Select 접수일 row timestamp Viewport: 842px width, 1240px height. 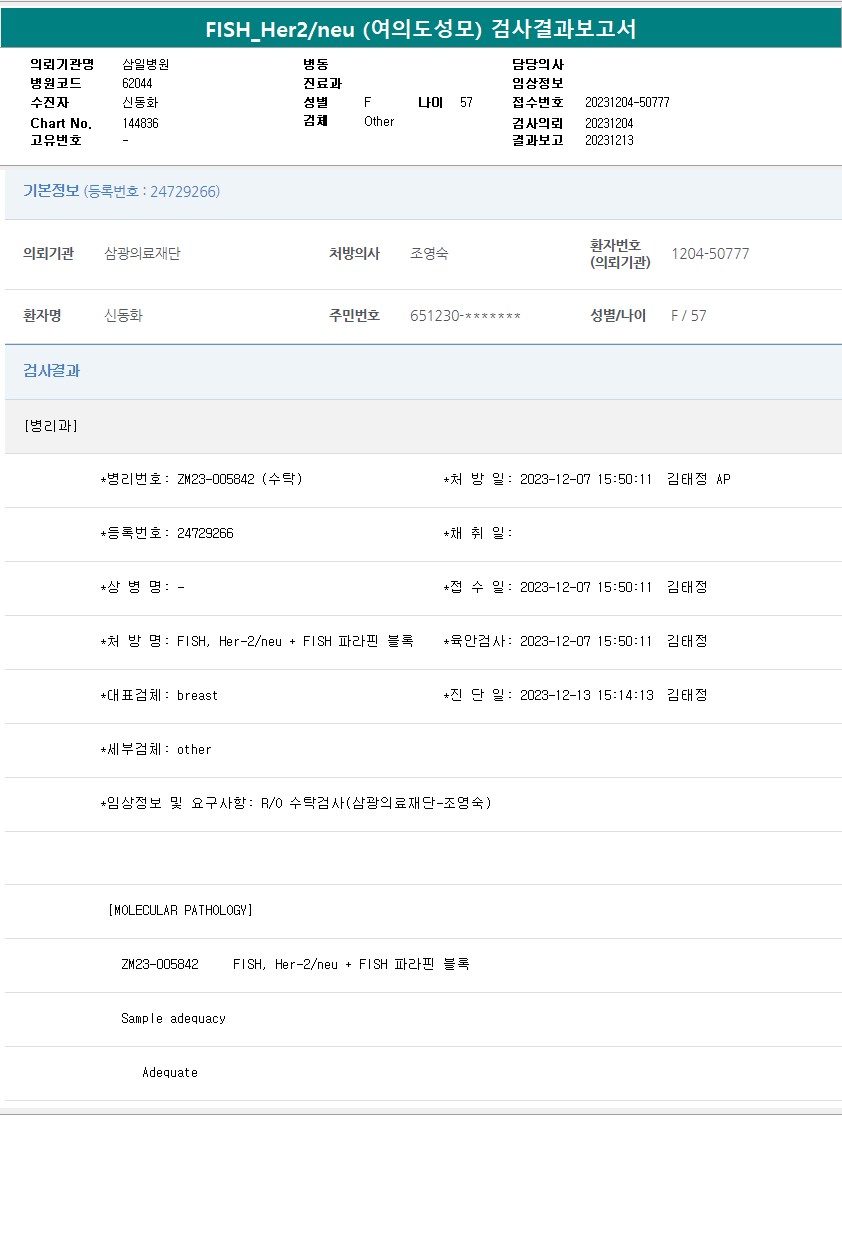click(x=586, y=587)
